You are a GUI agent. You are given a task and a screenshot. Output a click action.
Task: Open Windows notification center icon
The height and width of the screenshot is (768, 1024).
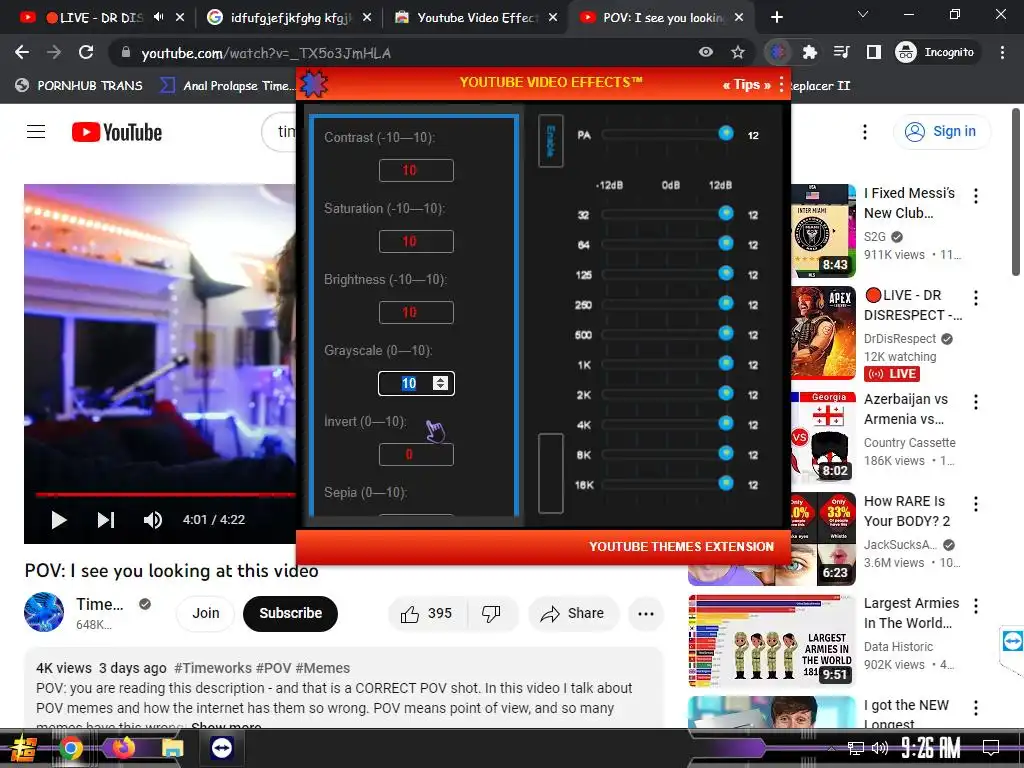pos(991,748)
